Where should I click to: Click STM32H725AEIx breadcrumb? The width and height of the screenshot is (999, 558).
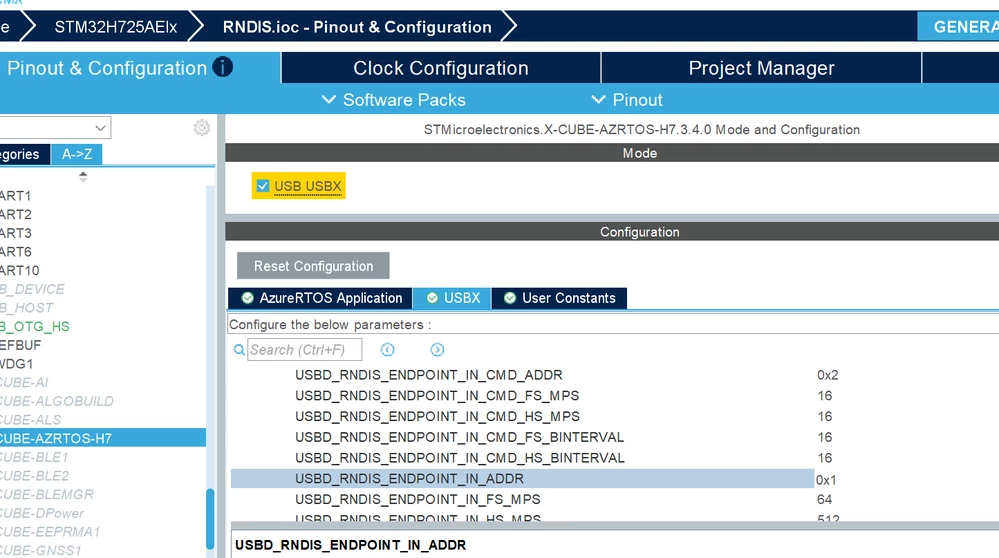tap(115, 27)
